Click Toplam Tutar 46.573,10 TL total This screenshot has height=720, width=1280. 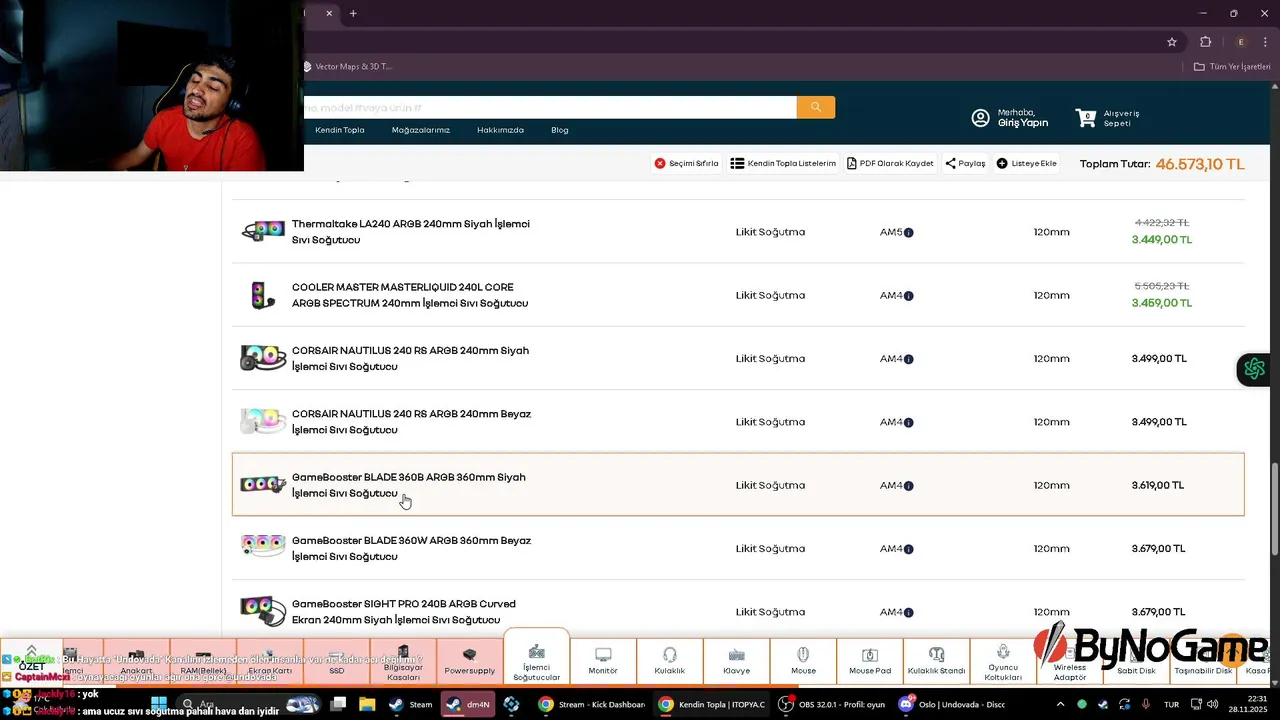(1162, 164)
